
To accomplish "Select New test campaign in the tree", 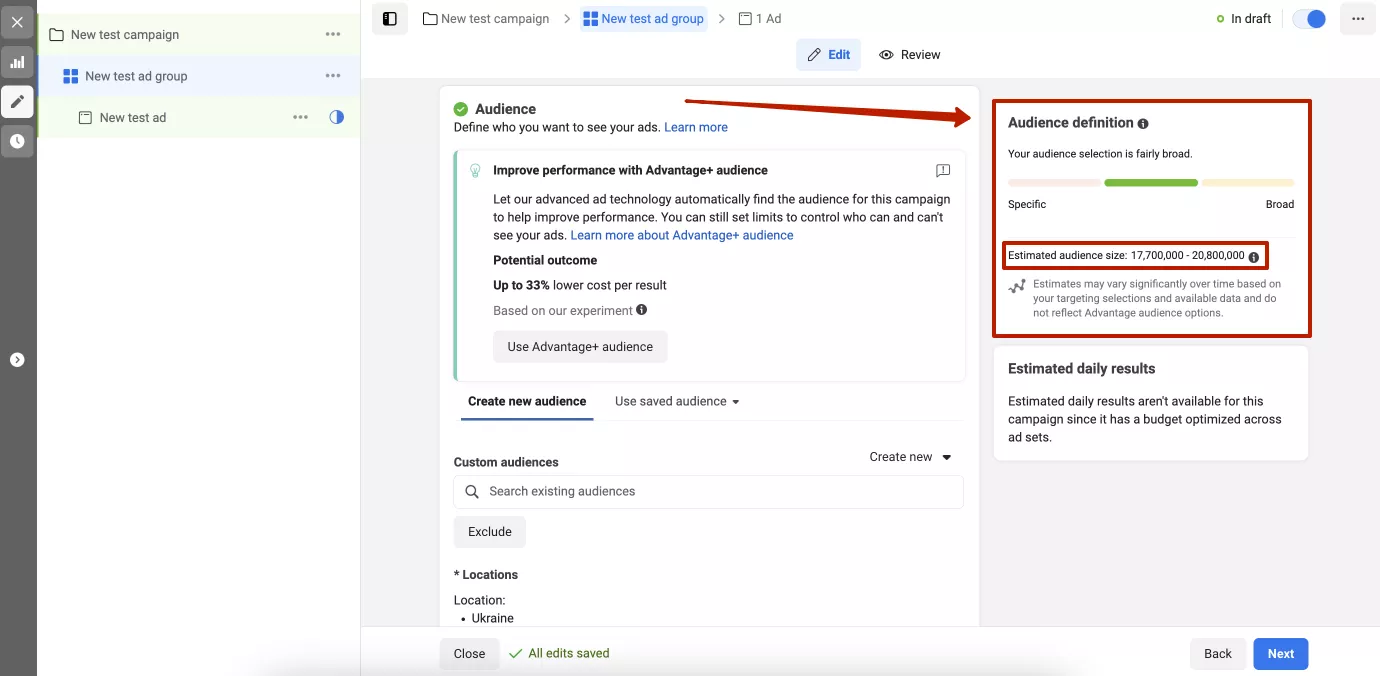I will coord(124,35).
